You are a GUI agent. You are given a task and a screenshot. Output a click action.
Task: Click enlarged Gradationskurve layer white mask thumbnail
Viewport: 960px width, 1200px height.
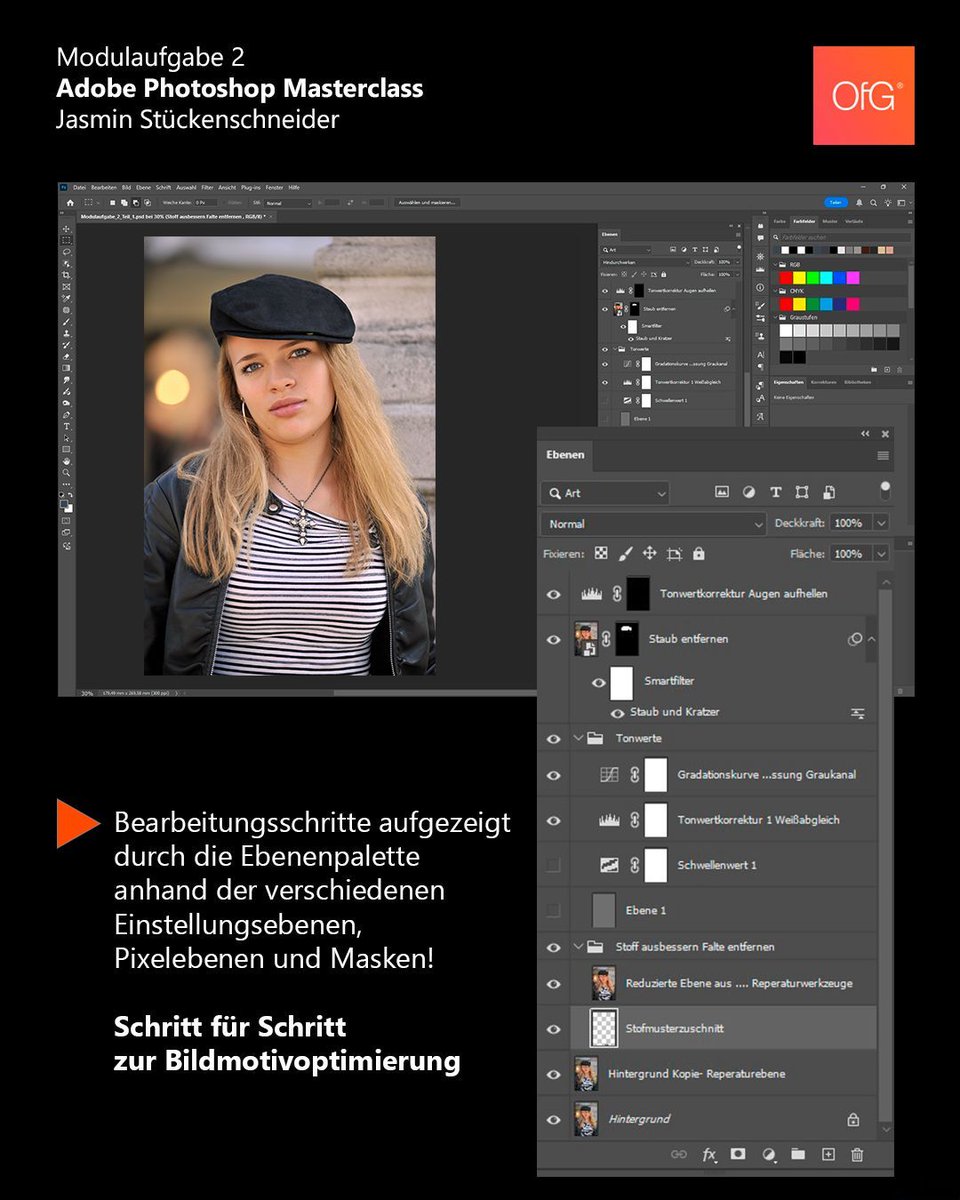pyautogui.click(x=656, y=774)
